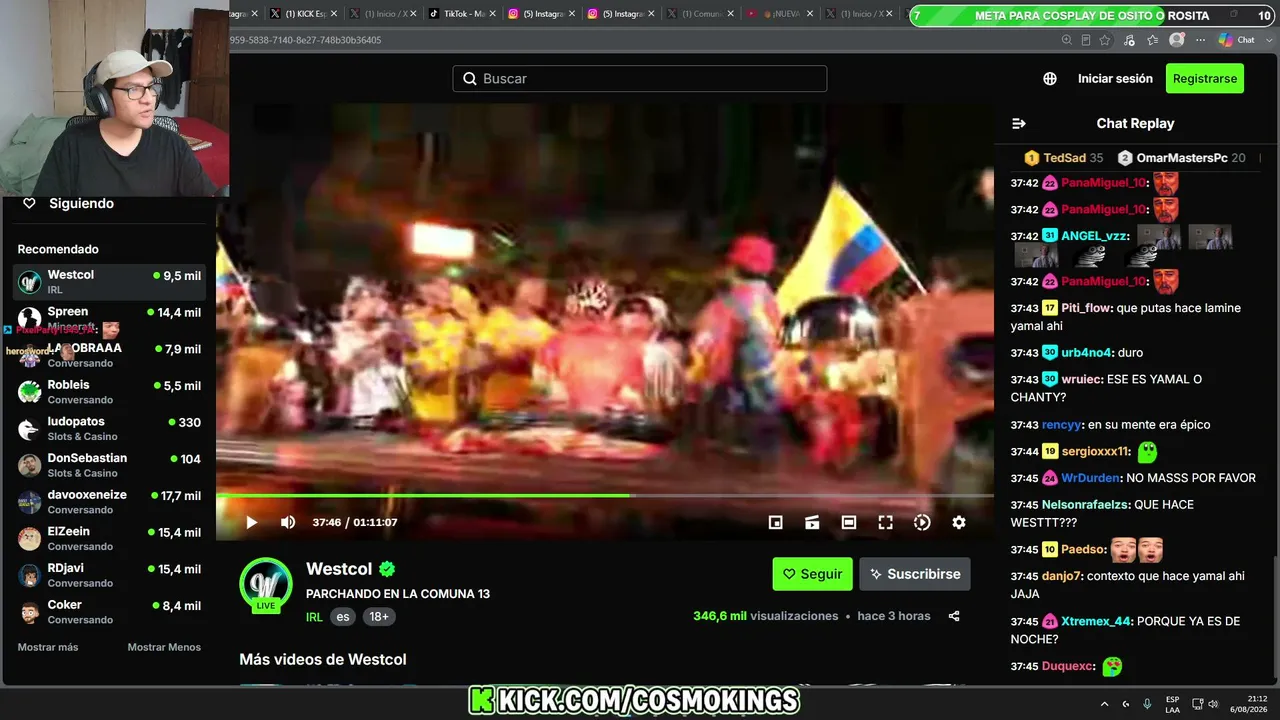Image resolution: width=1280 pixels, height=720 pixels.
Task: Show hidden system tray icons
Action: click(x=1105, y=704)
